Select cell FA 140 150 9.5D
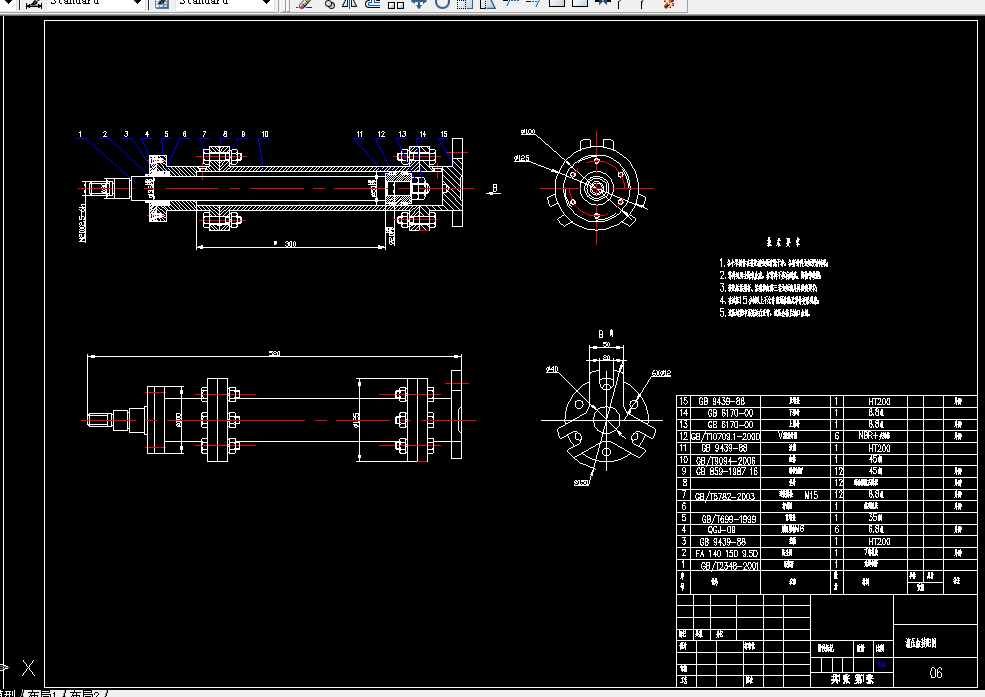This screenshot has width=985, height=697. (x=727, y=554)
